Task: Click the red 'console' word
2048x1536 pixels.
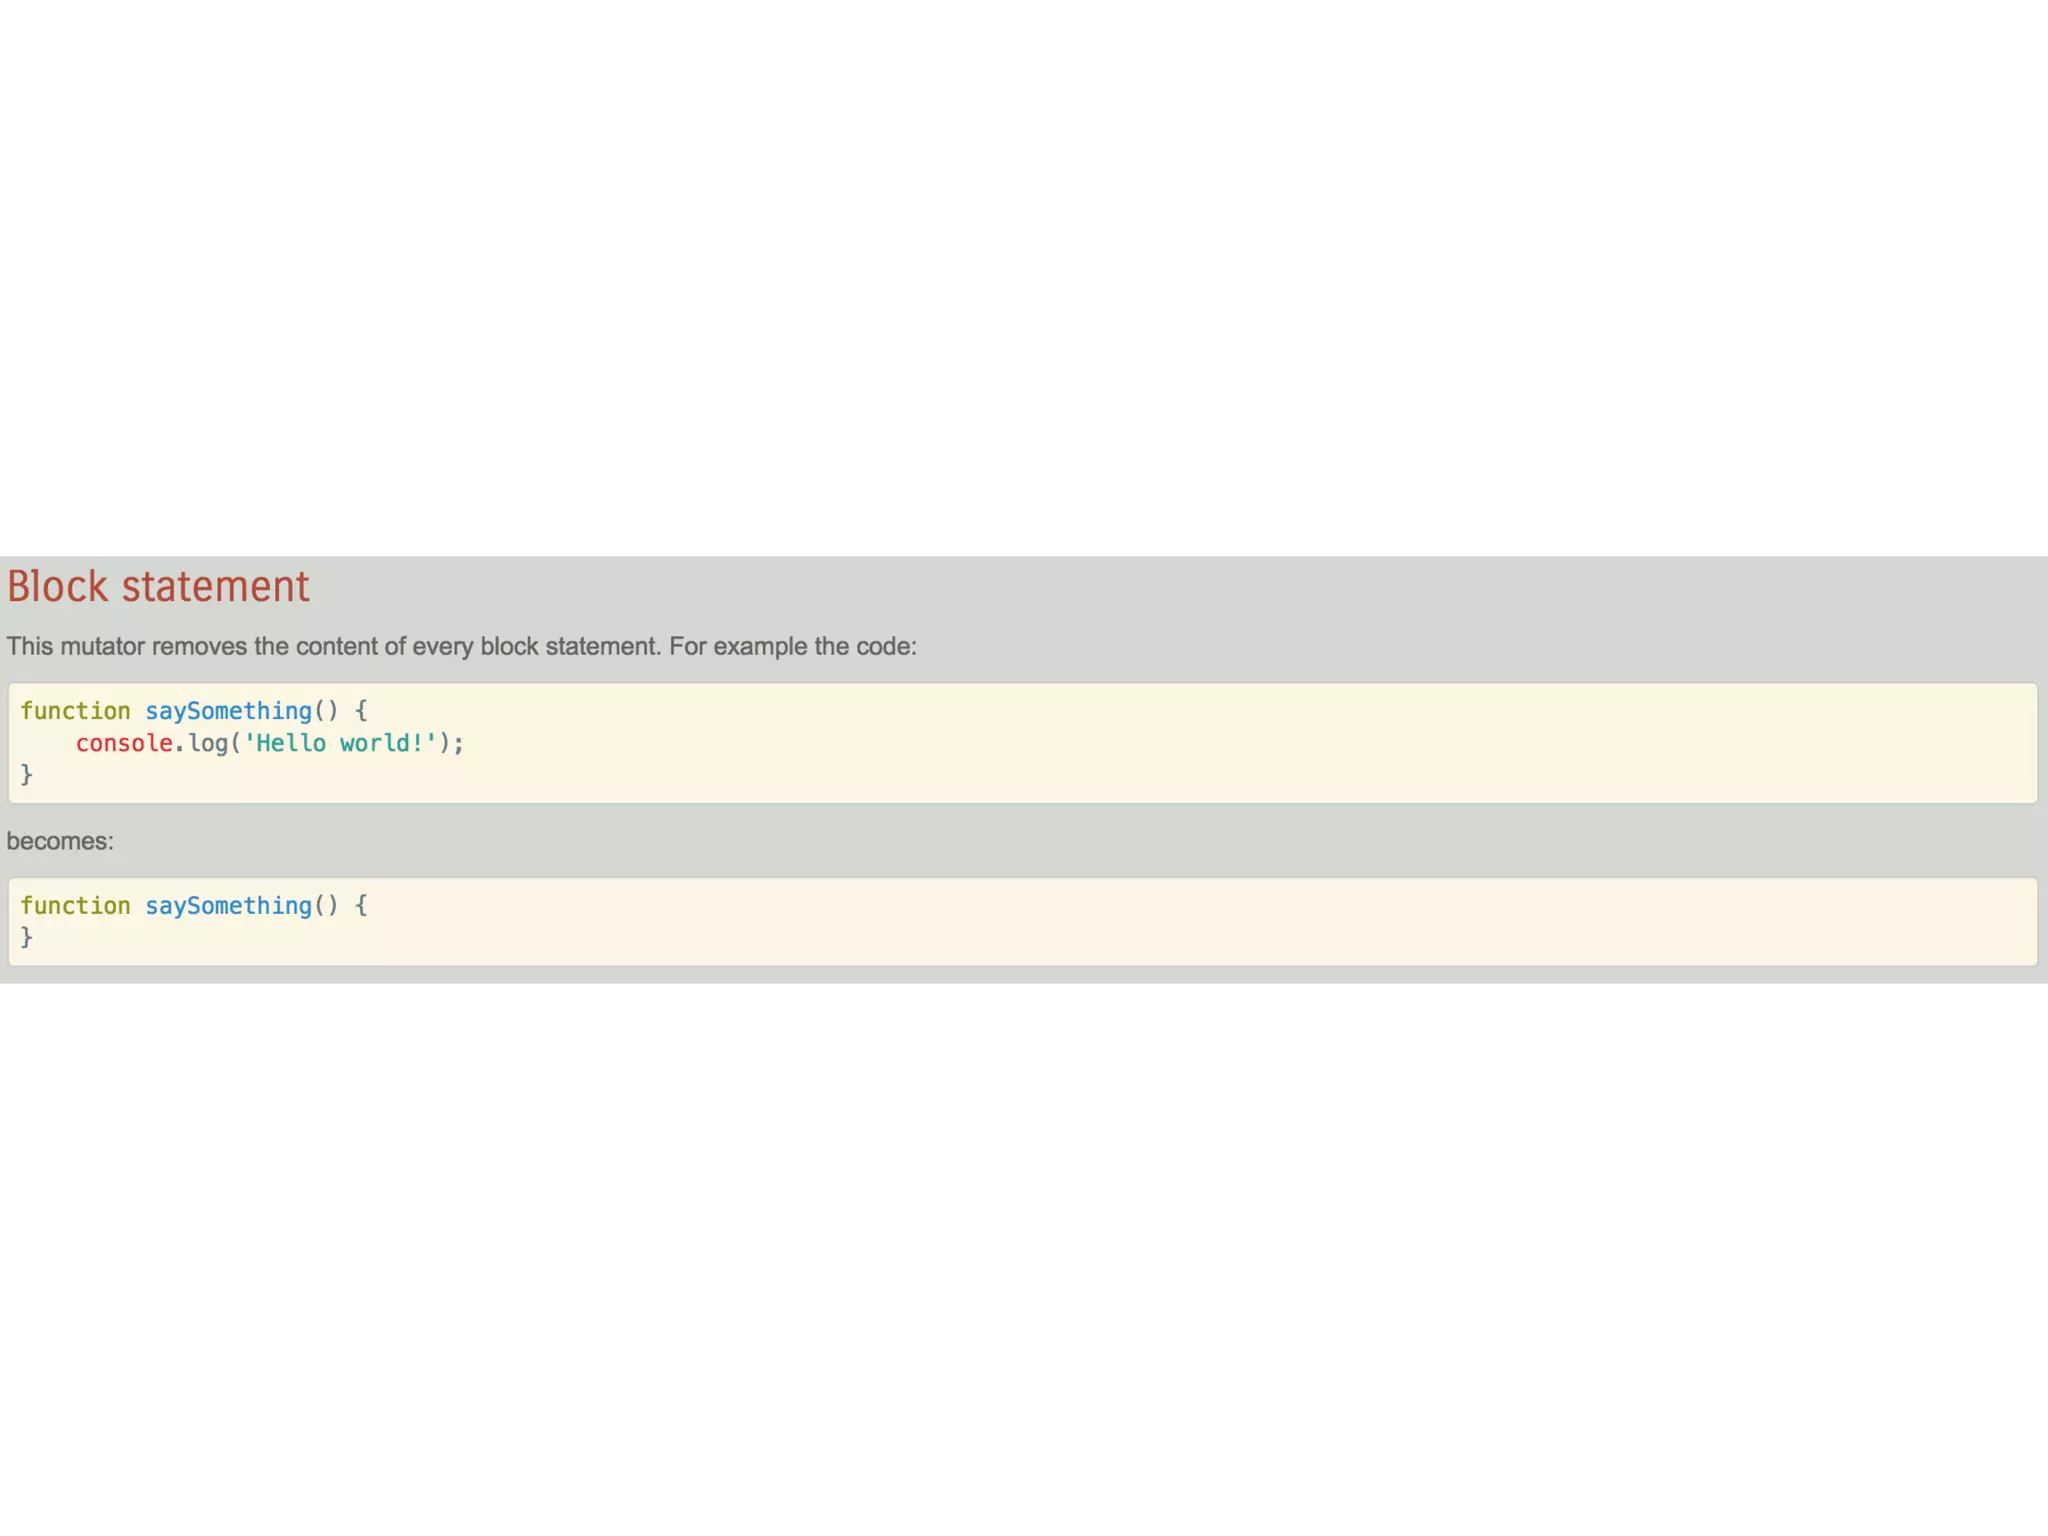Action: (x=124, y=743)
